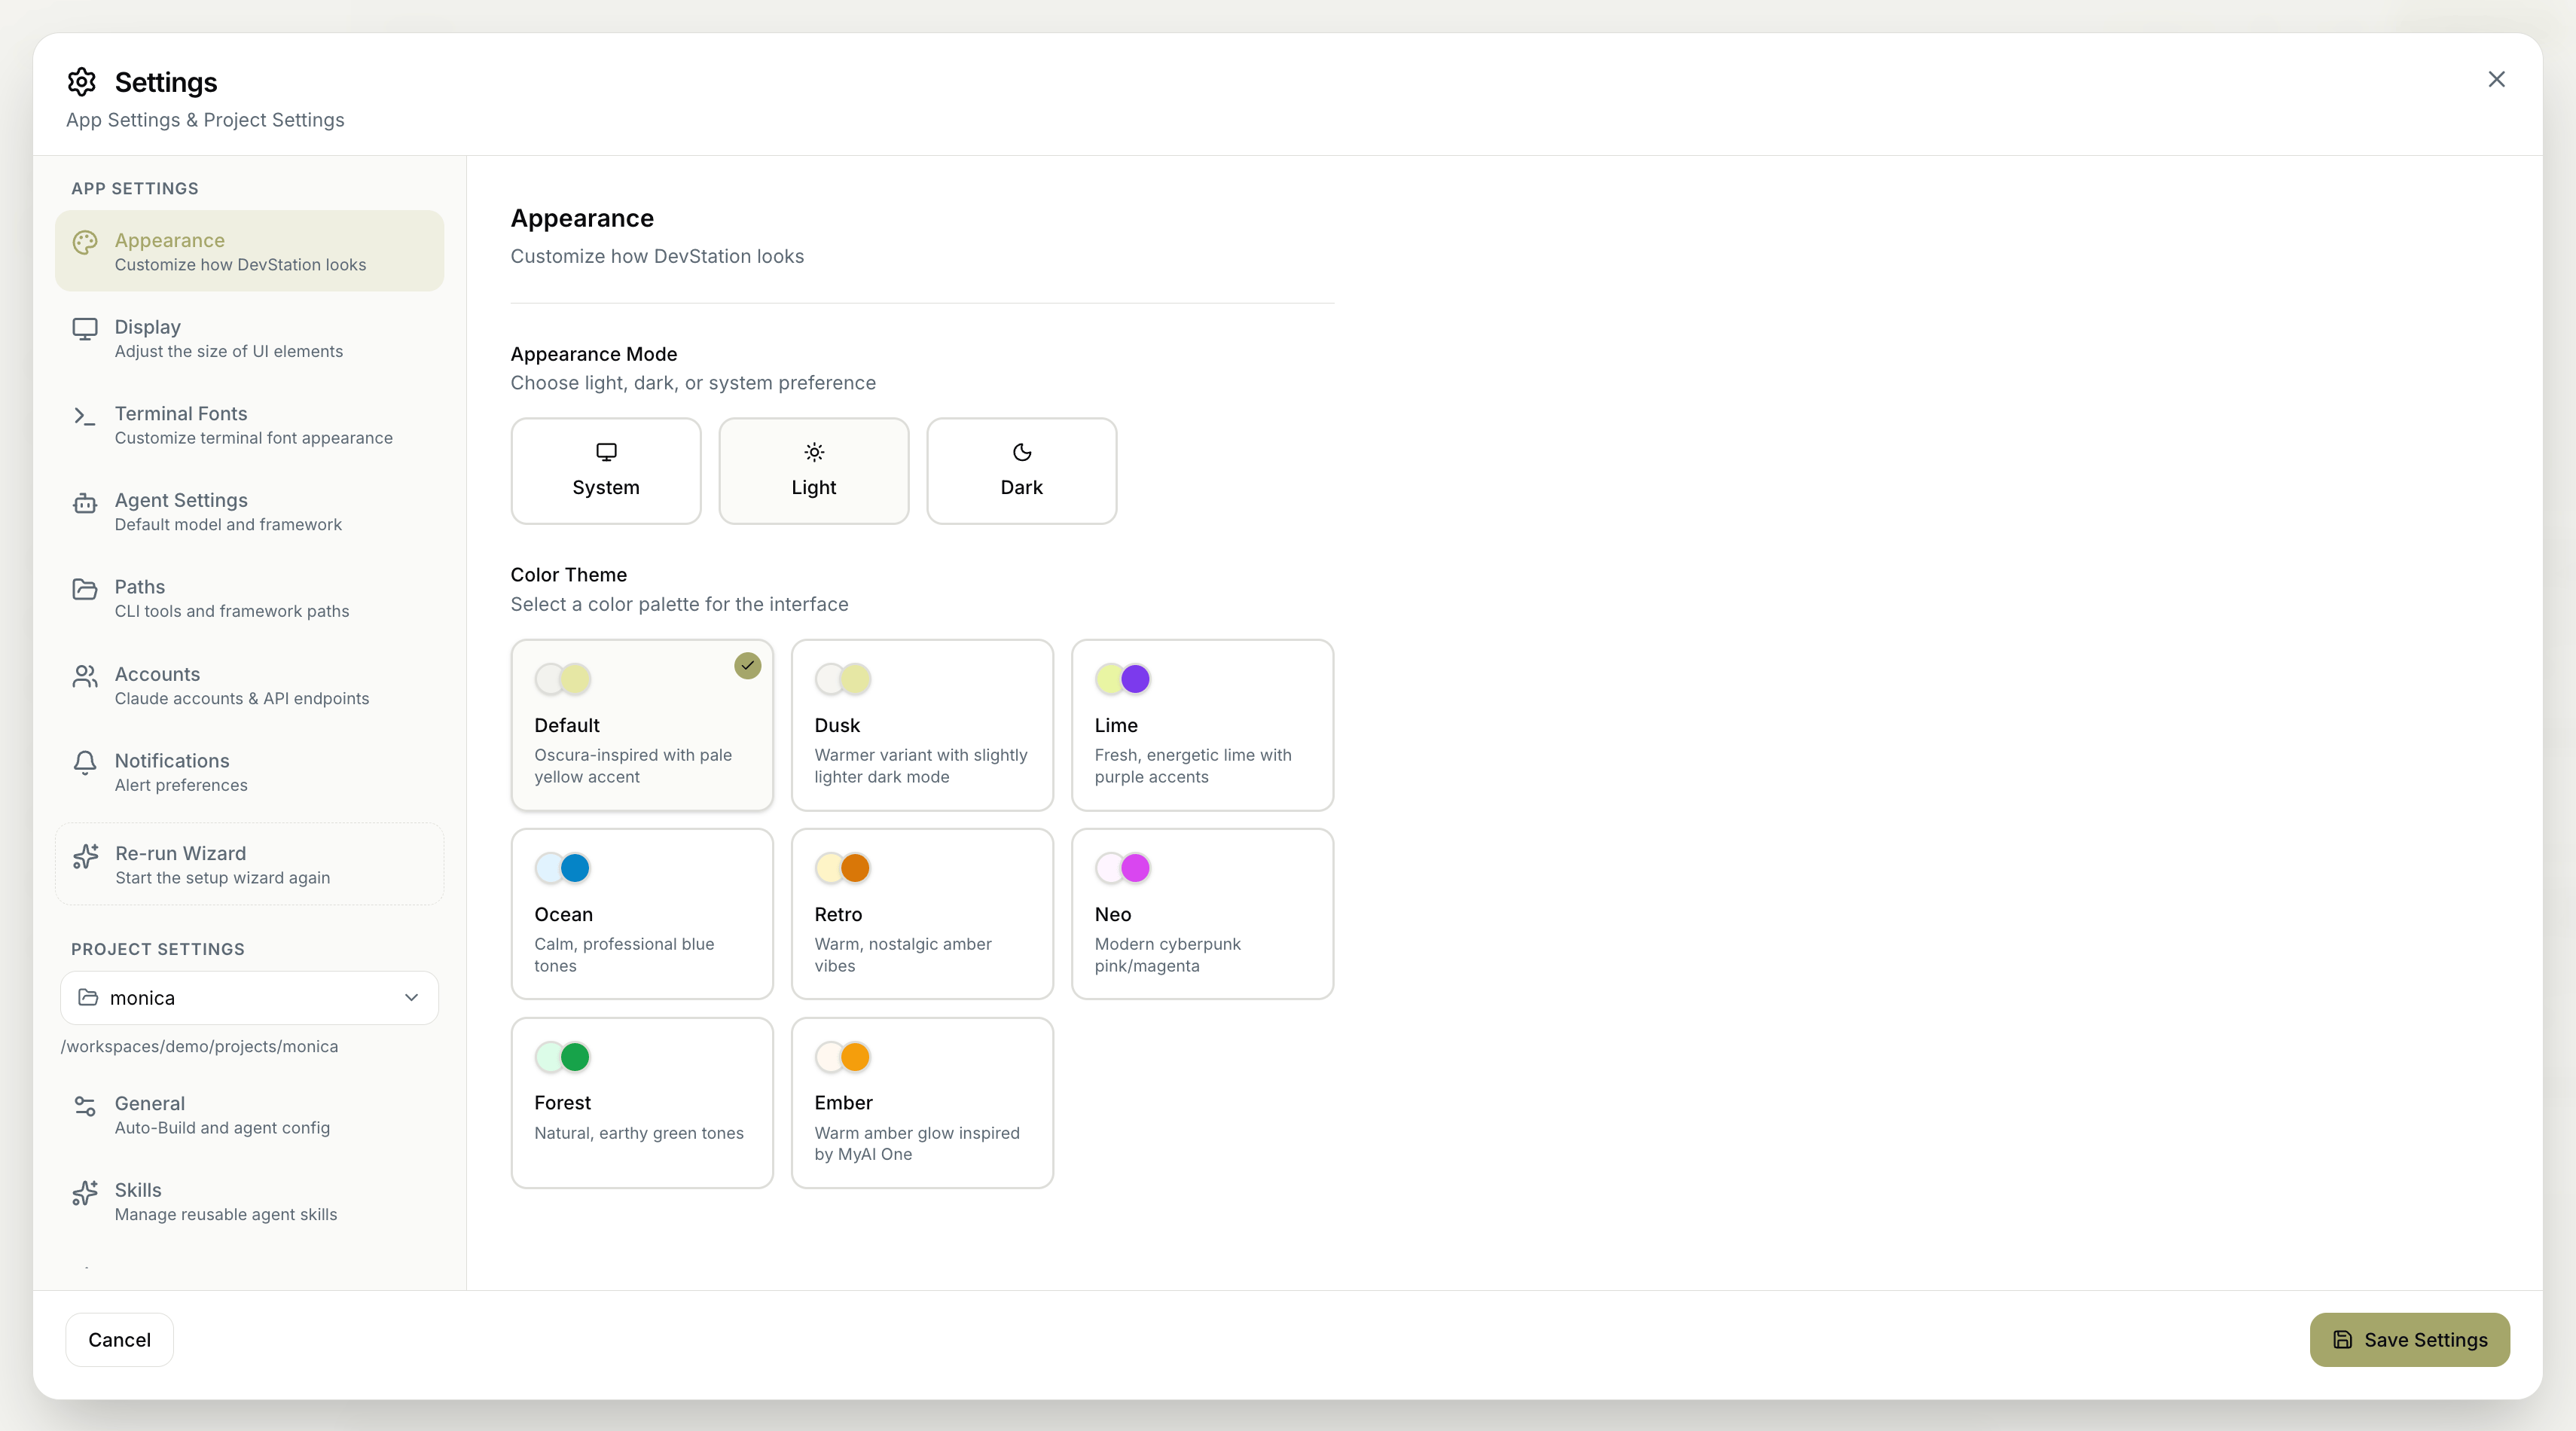Click the Neo magenta color swatch
The height and width of the screenshot is (1431, 2576).
(x=1135, y=868)
